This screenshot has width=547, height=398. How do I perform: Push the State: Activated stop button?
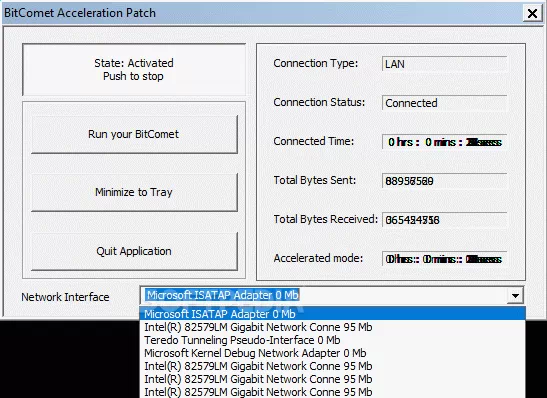click(x=134, y=69)
